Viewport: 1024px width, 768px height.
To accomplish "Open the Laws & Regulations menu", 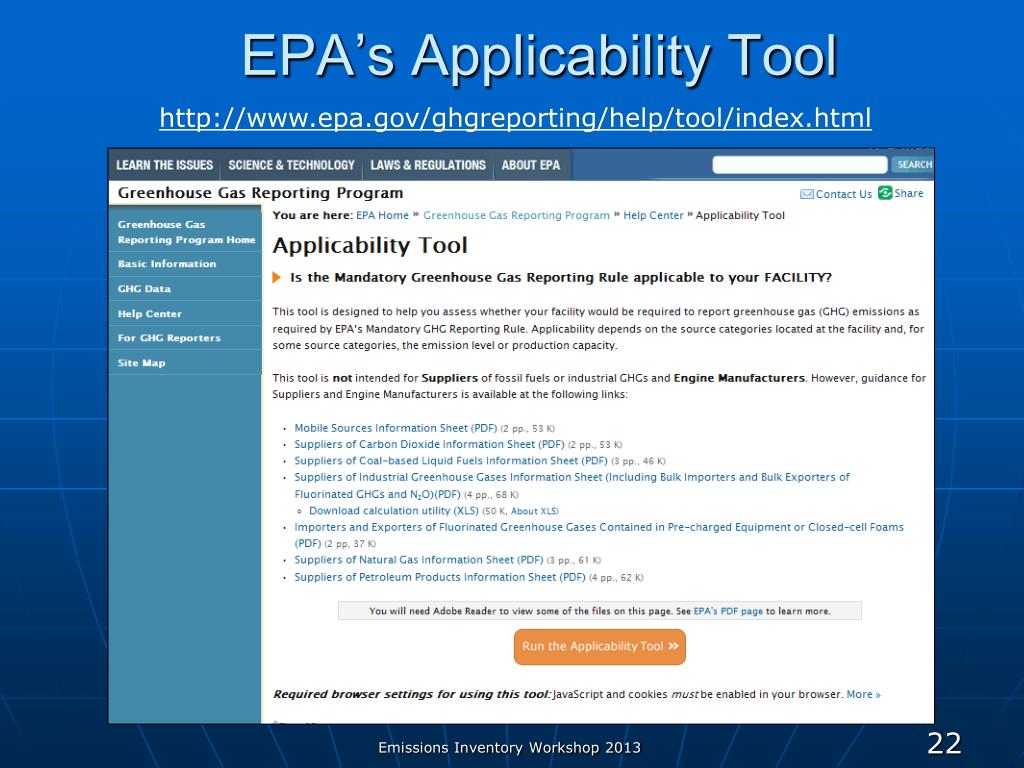I will pos(428,165).
